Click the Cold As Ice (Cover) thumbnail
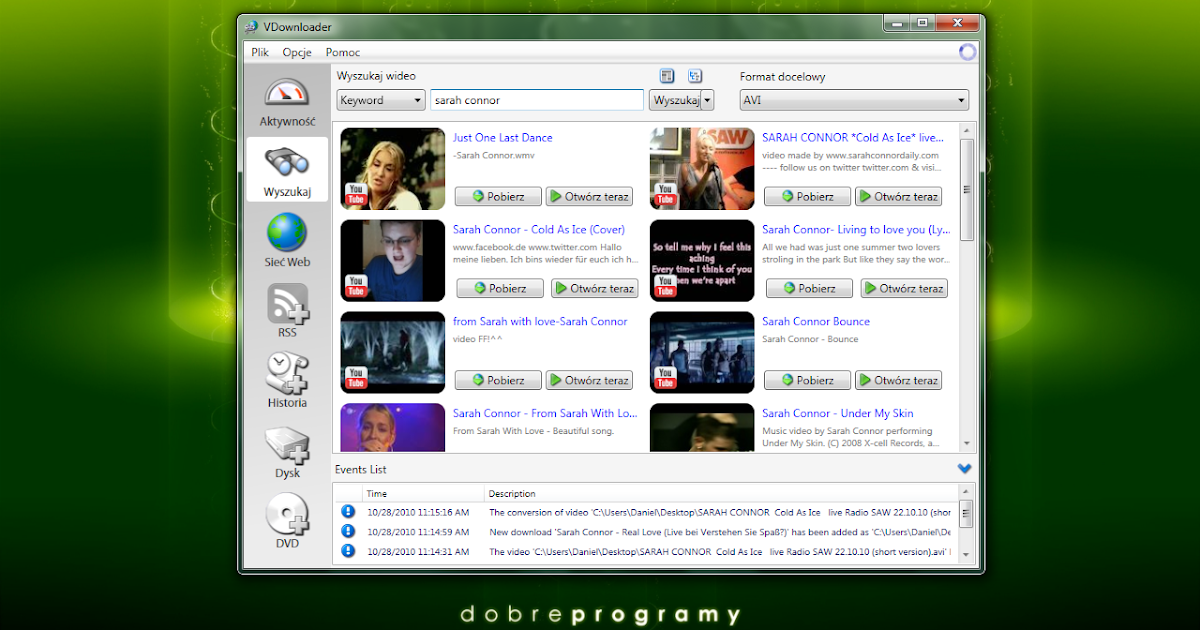 393,260
